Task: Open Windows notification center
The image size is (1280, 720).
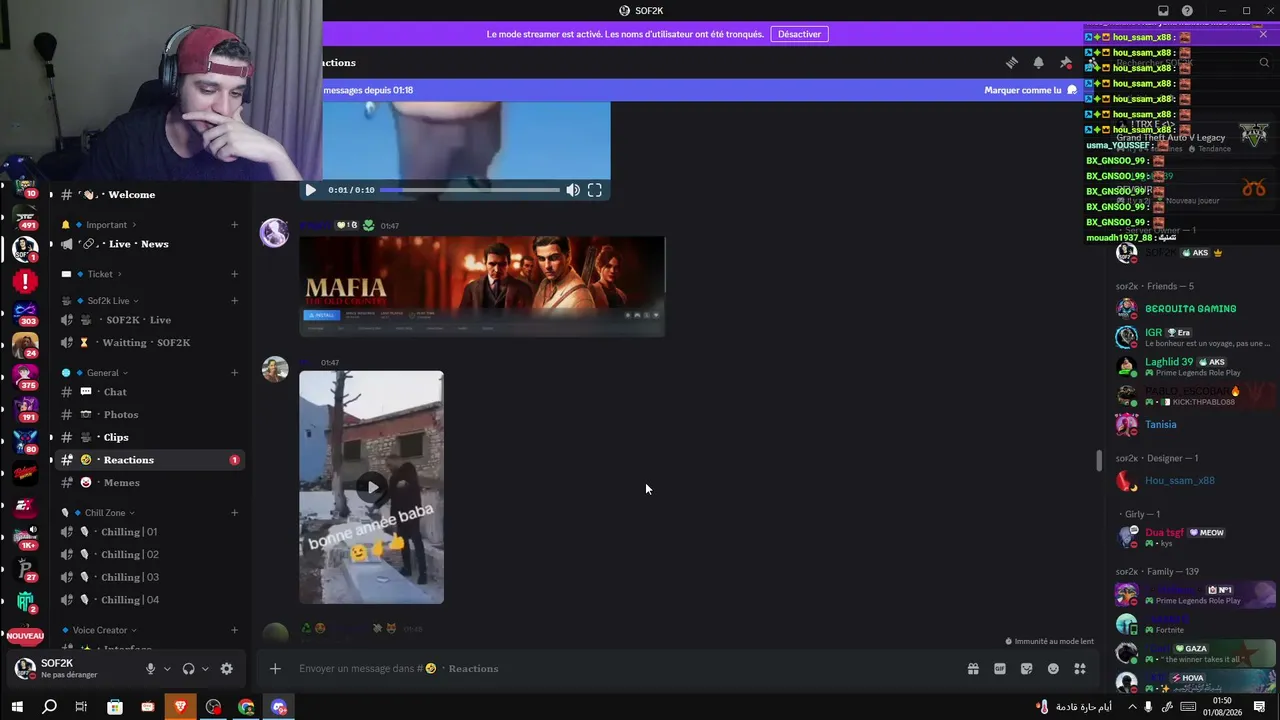Action: (1259, 707)
